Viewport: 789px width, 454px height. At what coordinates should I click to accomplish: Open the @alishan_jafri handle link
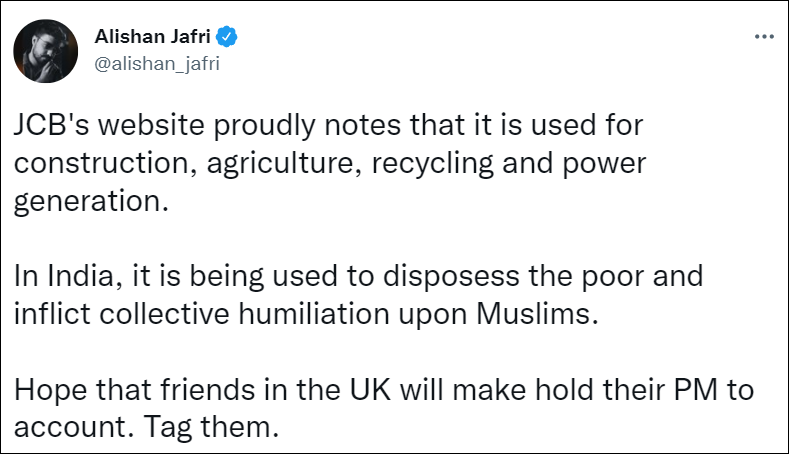(x=155, y=63)
